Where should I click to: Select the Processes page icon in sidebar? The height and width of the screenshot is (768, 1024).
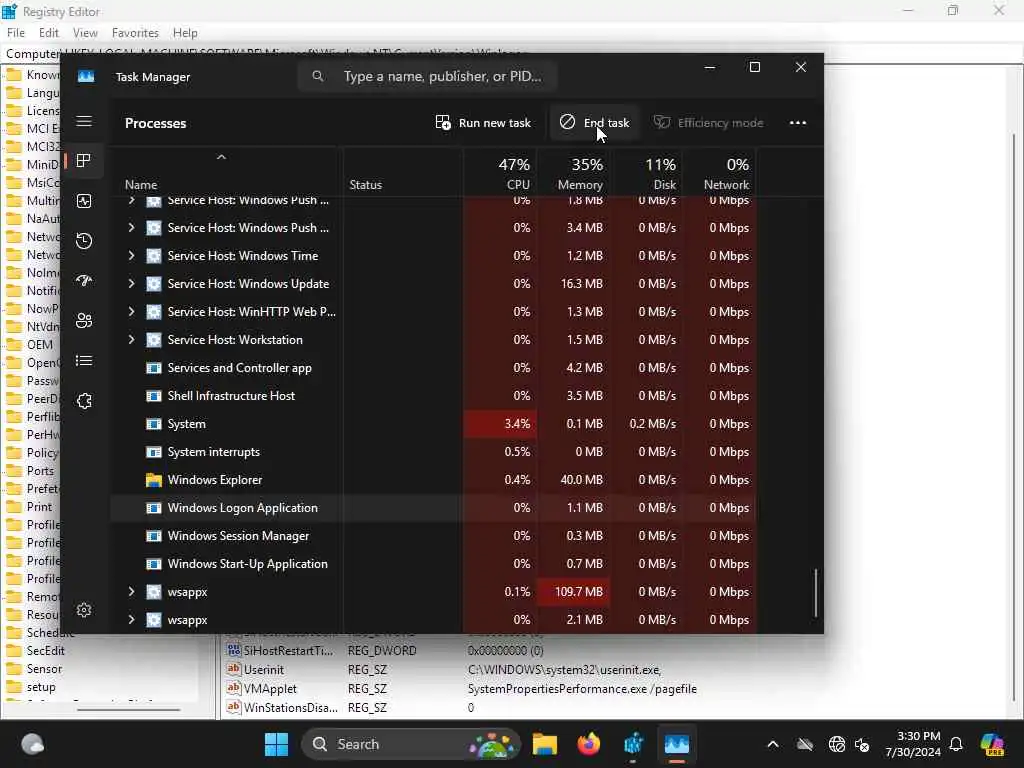tap(84, 161)
